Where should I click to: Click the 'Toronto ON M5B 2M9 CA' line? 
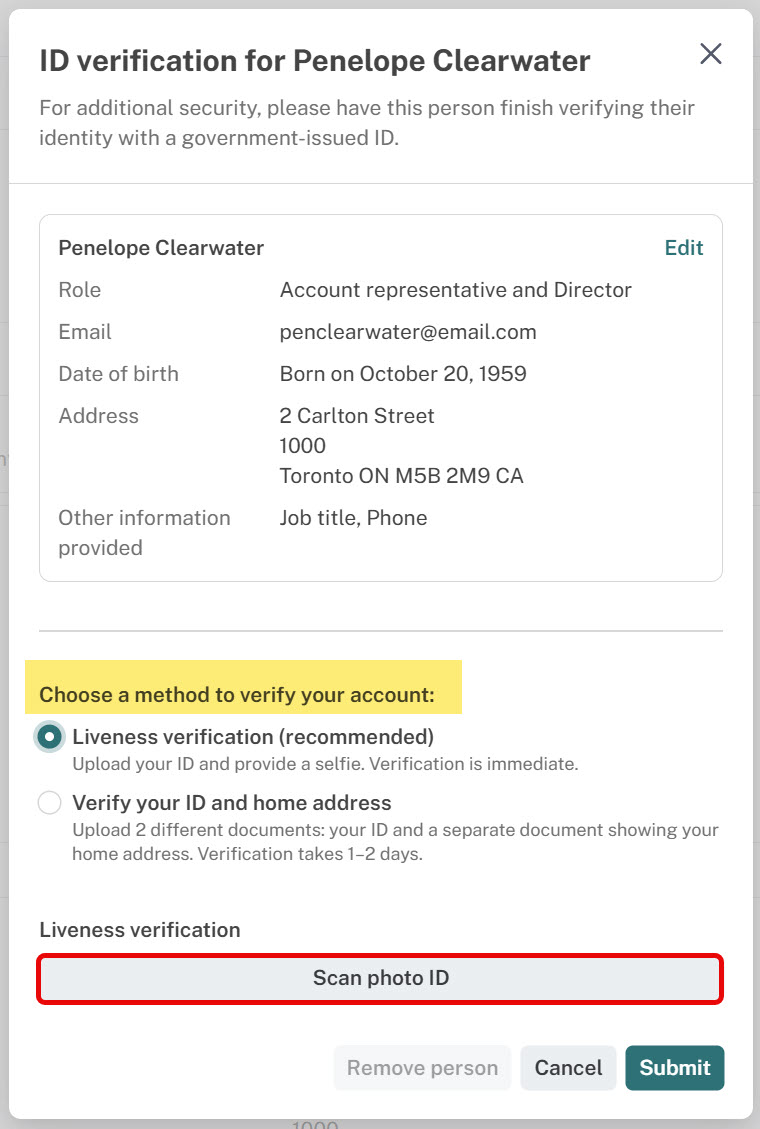[x=401, y=476]
